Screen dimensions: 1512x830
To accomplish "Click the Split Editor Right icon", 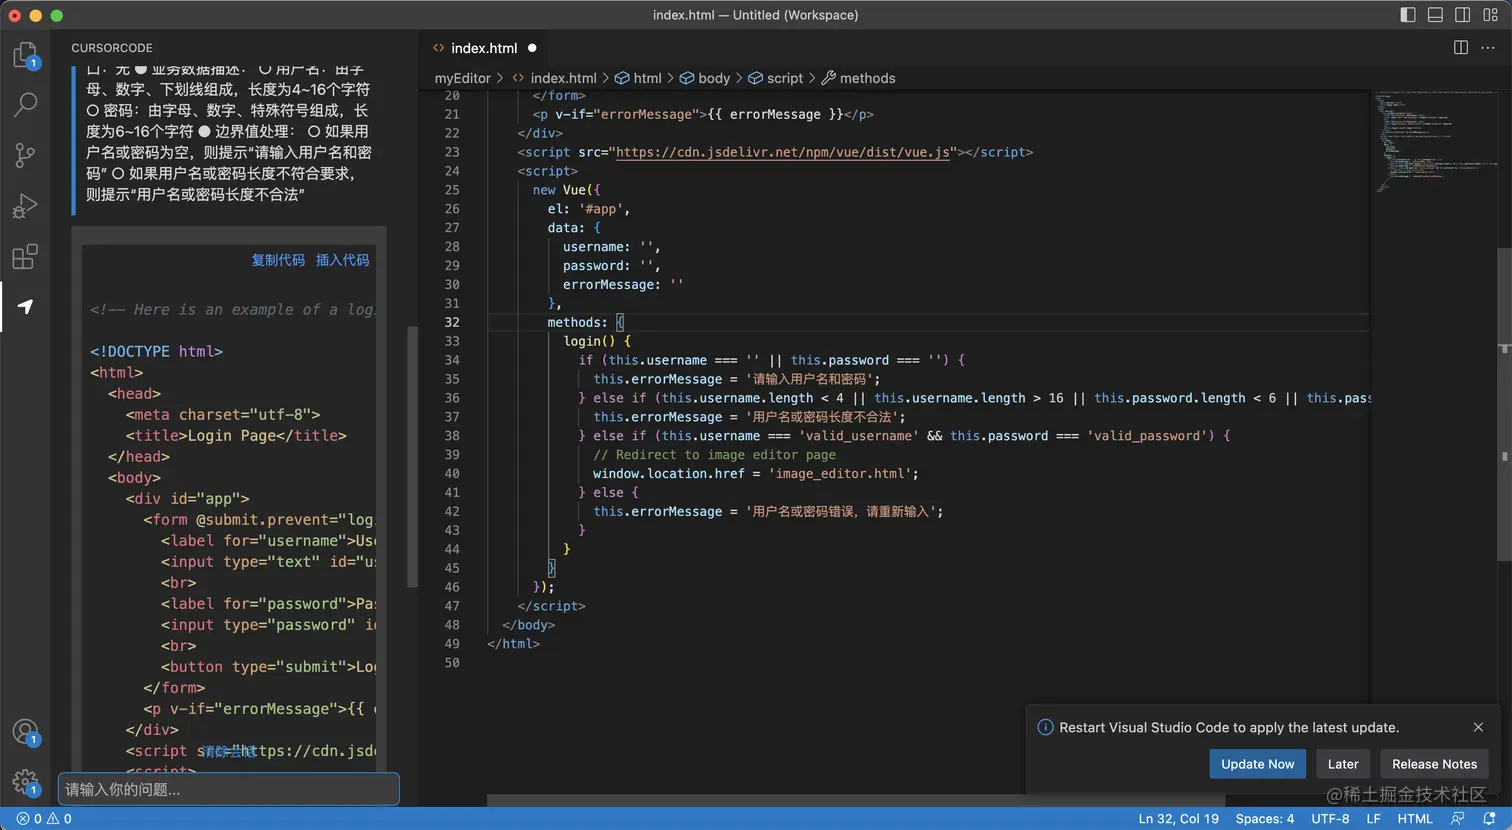I will pos(1461,48).
